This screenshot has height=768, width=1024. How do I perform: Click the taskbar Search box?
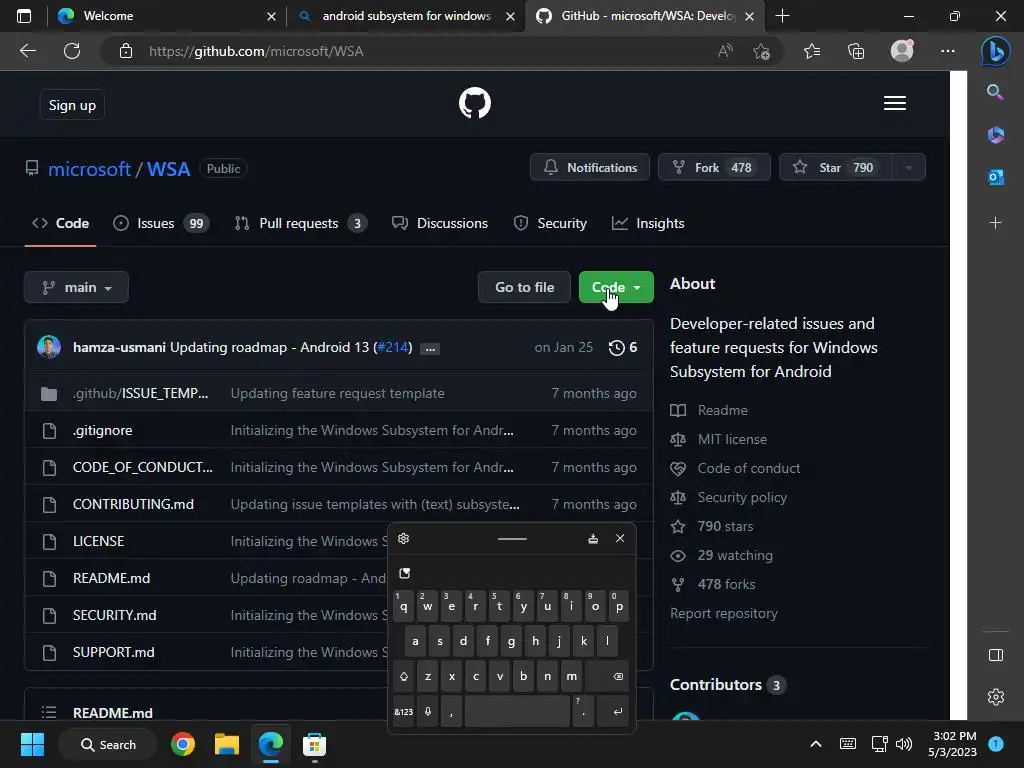tap(108, 744)
